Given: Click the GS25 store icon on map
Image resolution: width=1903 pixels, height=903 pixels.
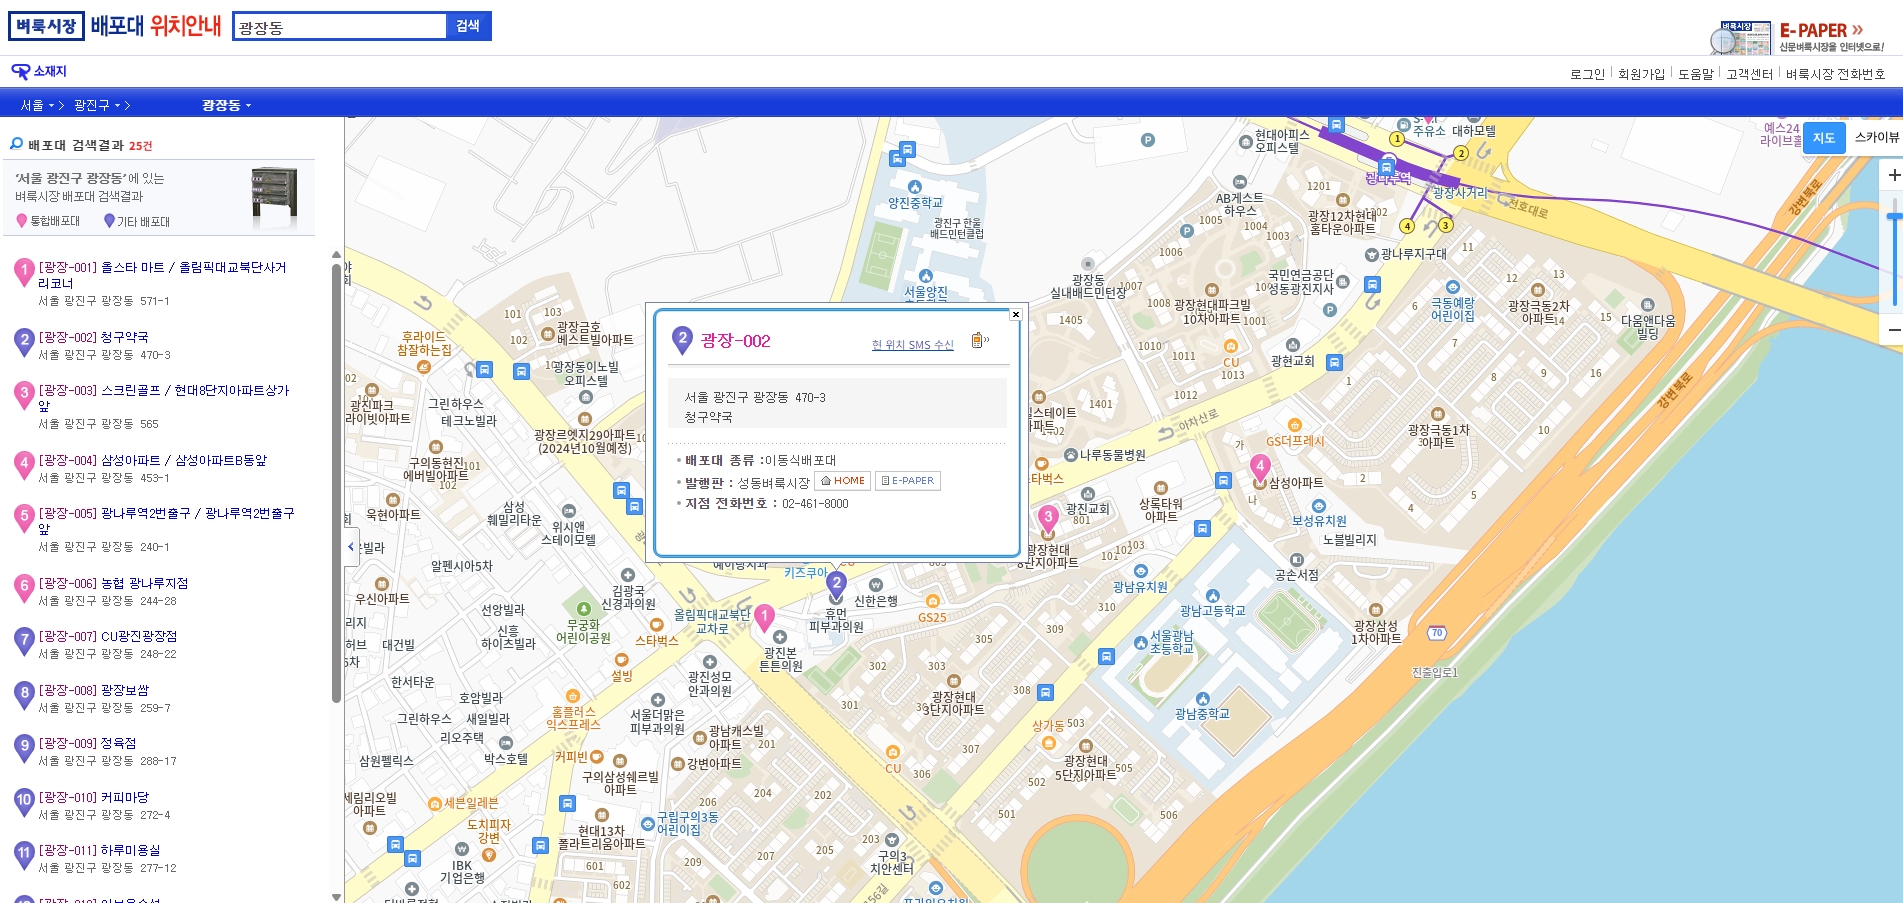Looking at the screenshot, I should tap(932, 601).
